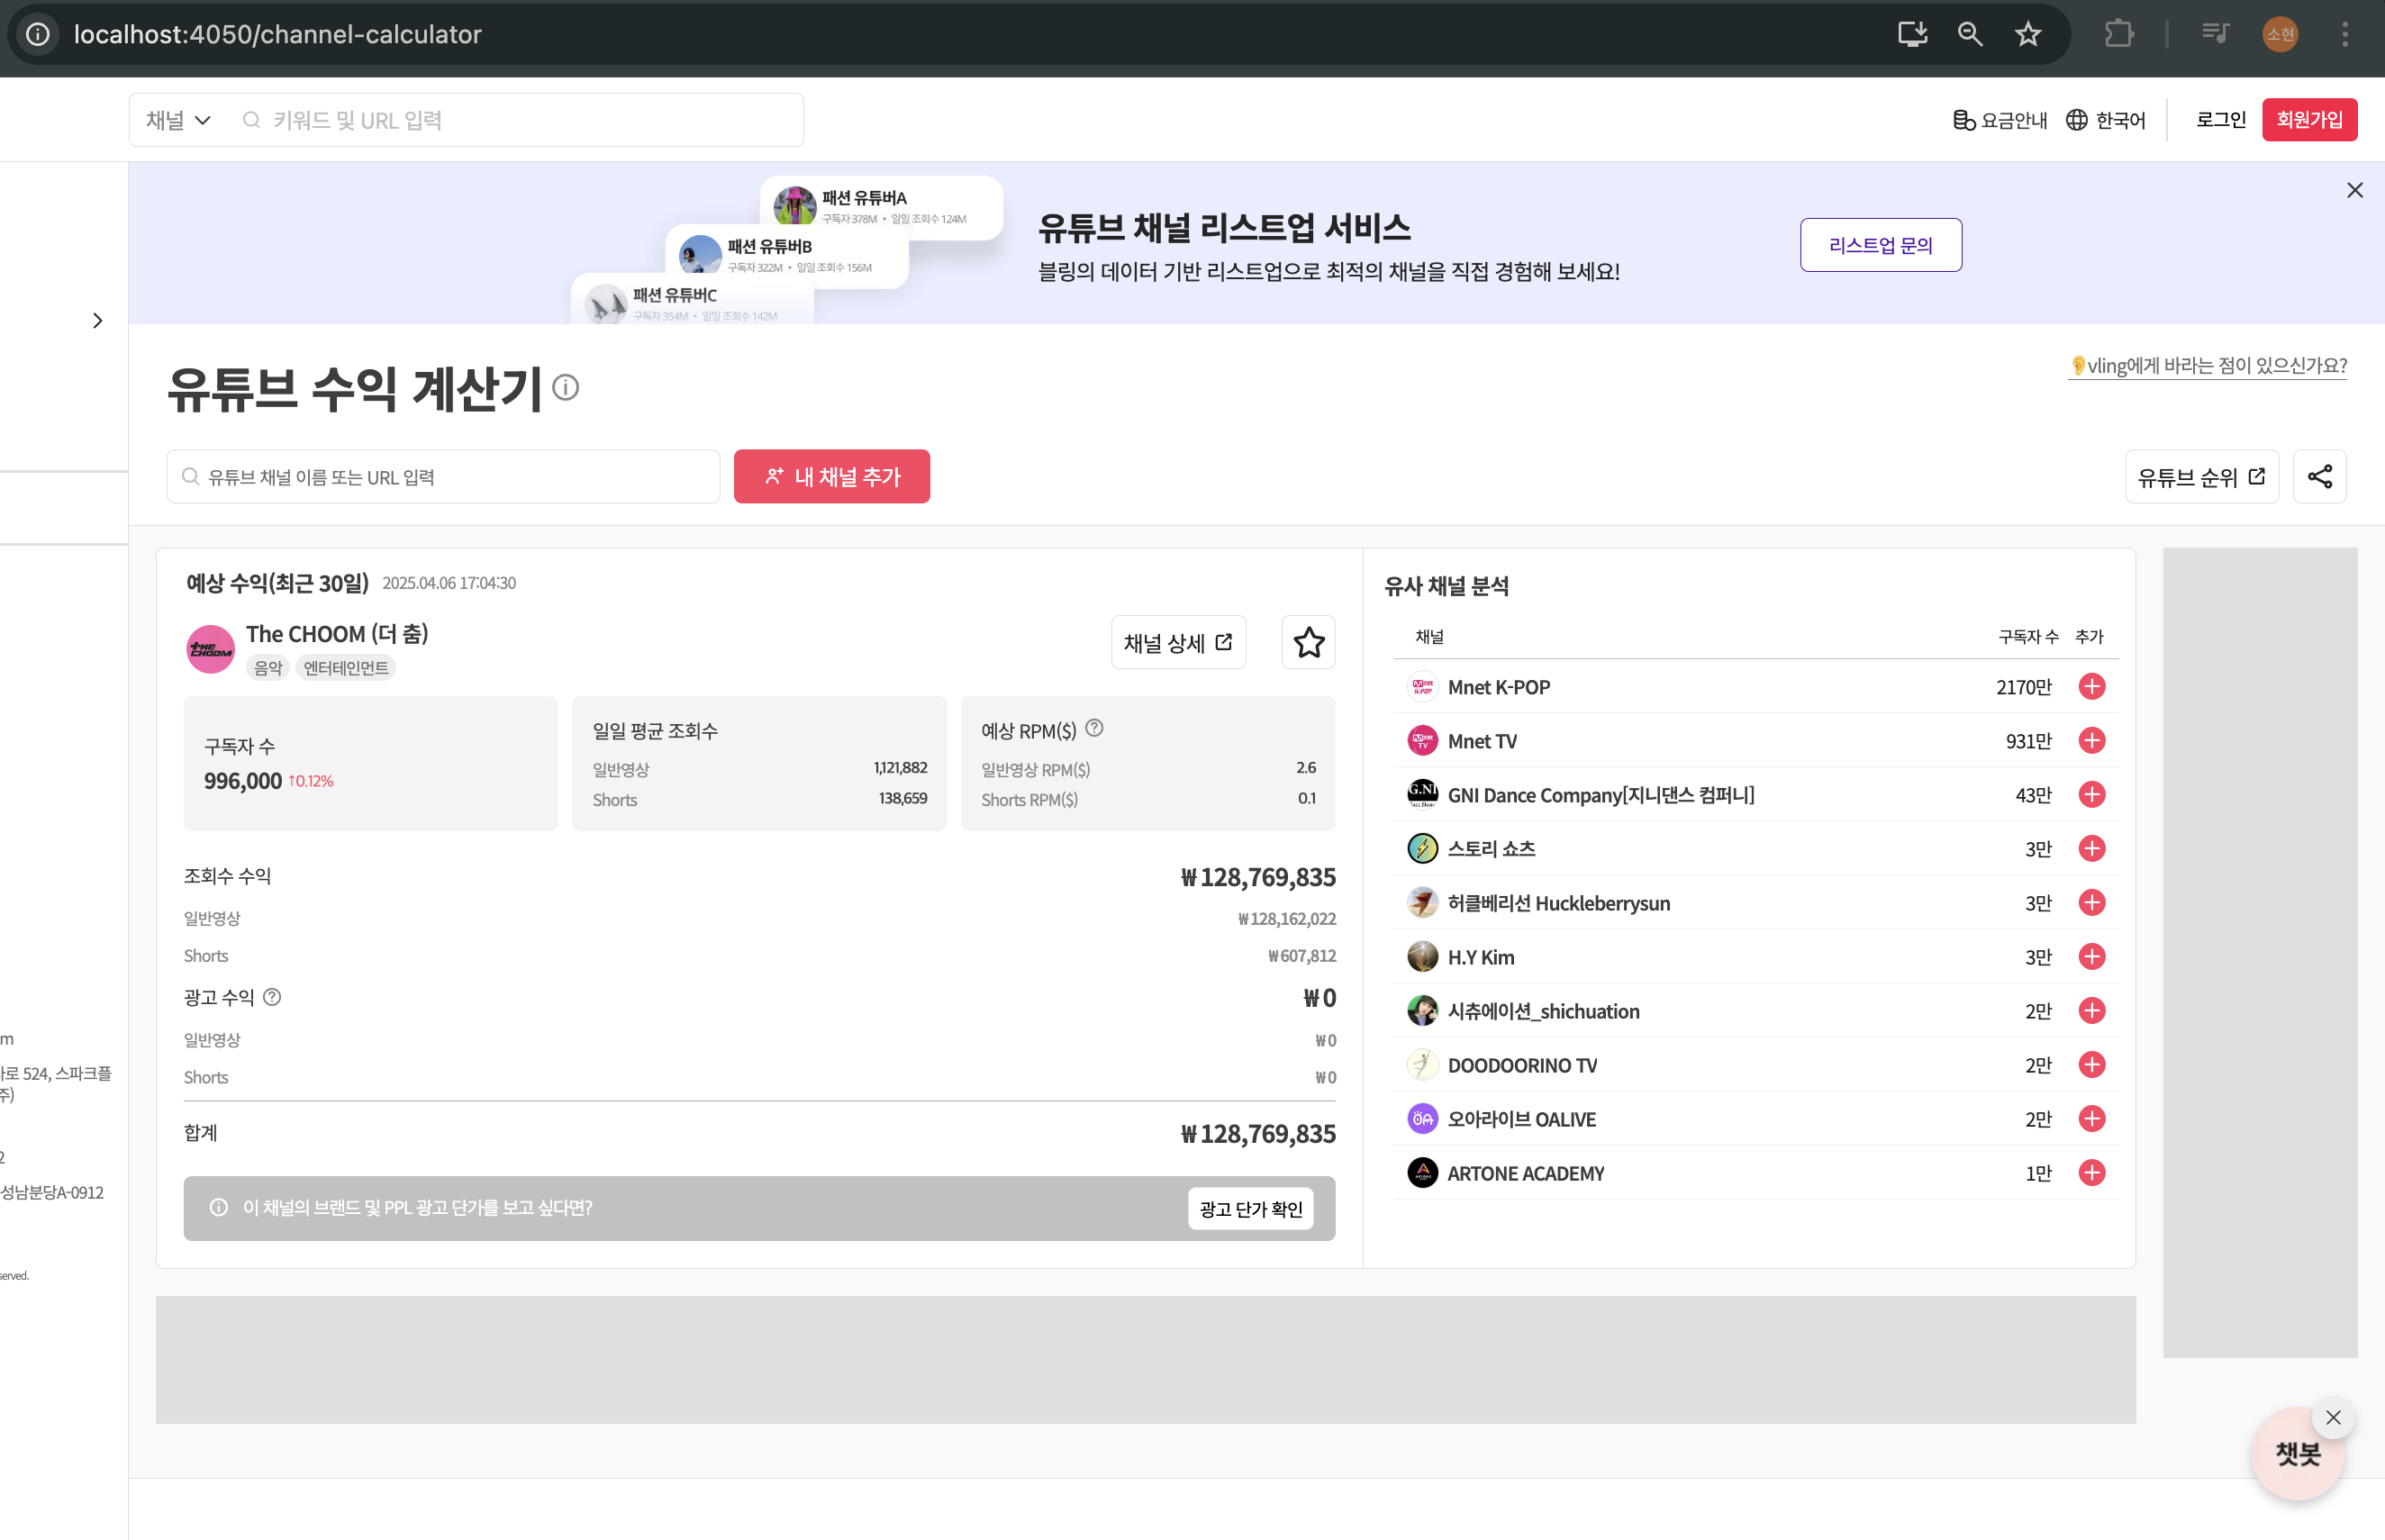Viewport: 2385px width, 1540px height.
Task: Click the browser address bar URL
Action: (277, 34)
